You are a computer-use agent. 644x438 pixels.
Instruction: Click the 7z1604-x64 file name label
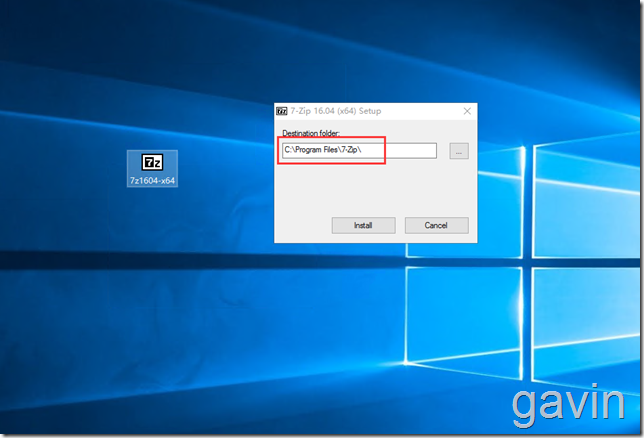point(152,180)
